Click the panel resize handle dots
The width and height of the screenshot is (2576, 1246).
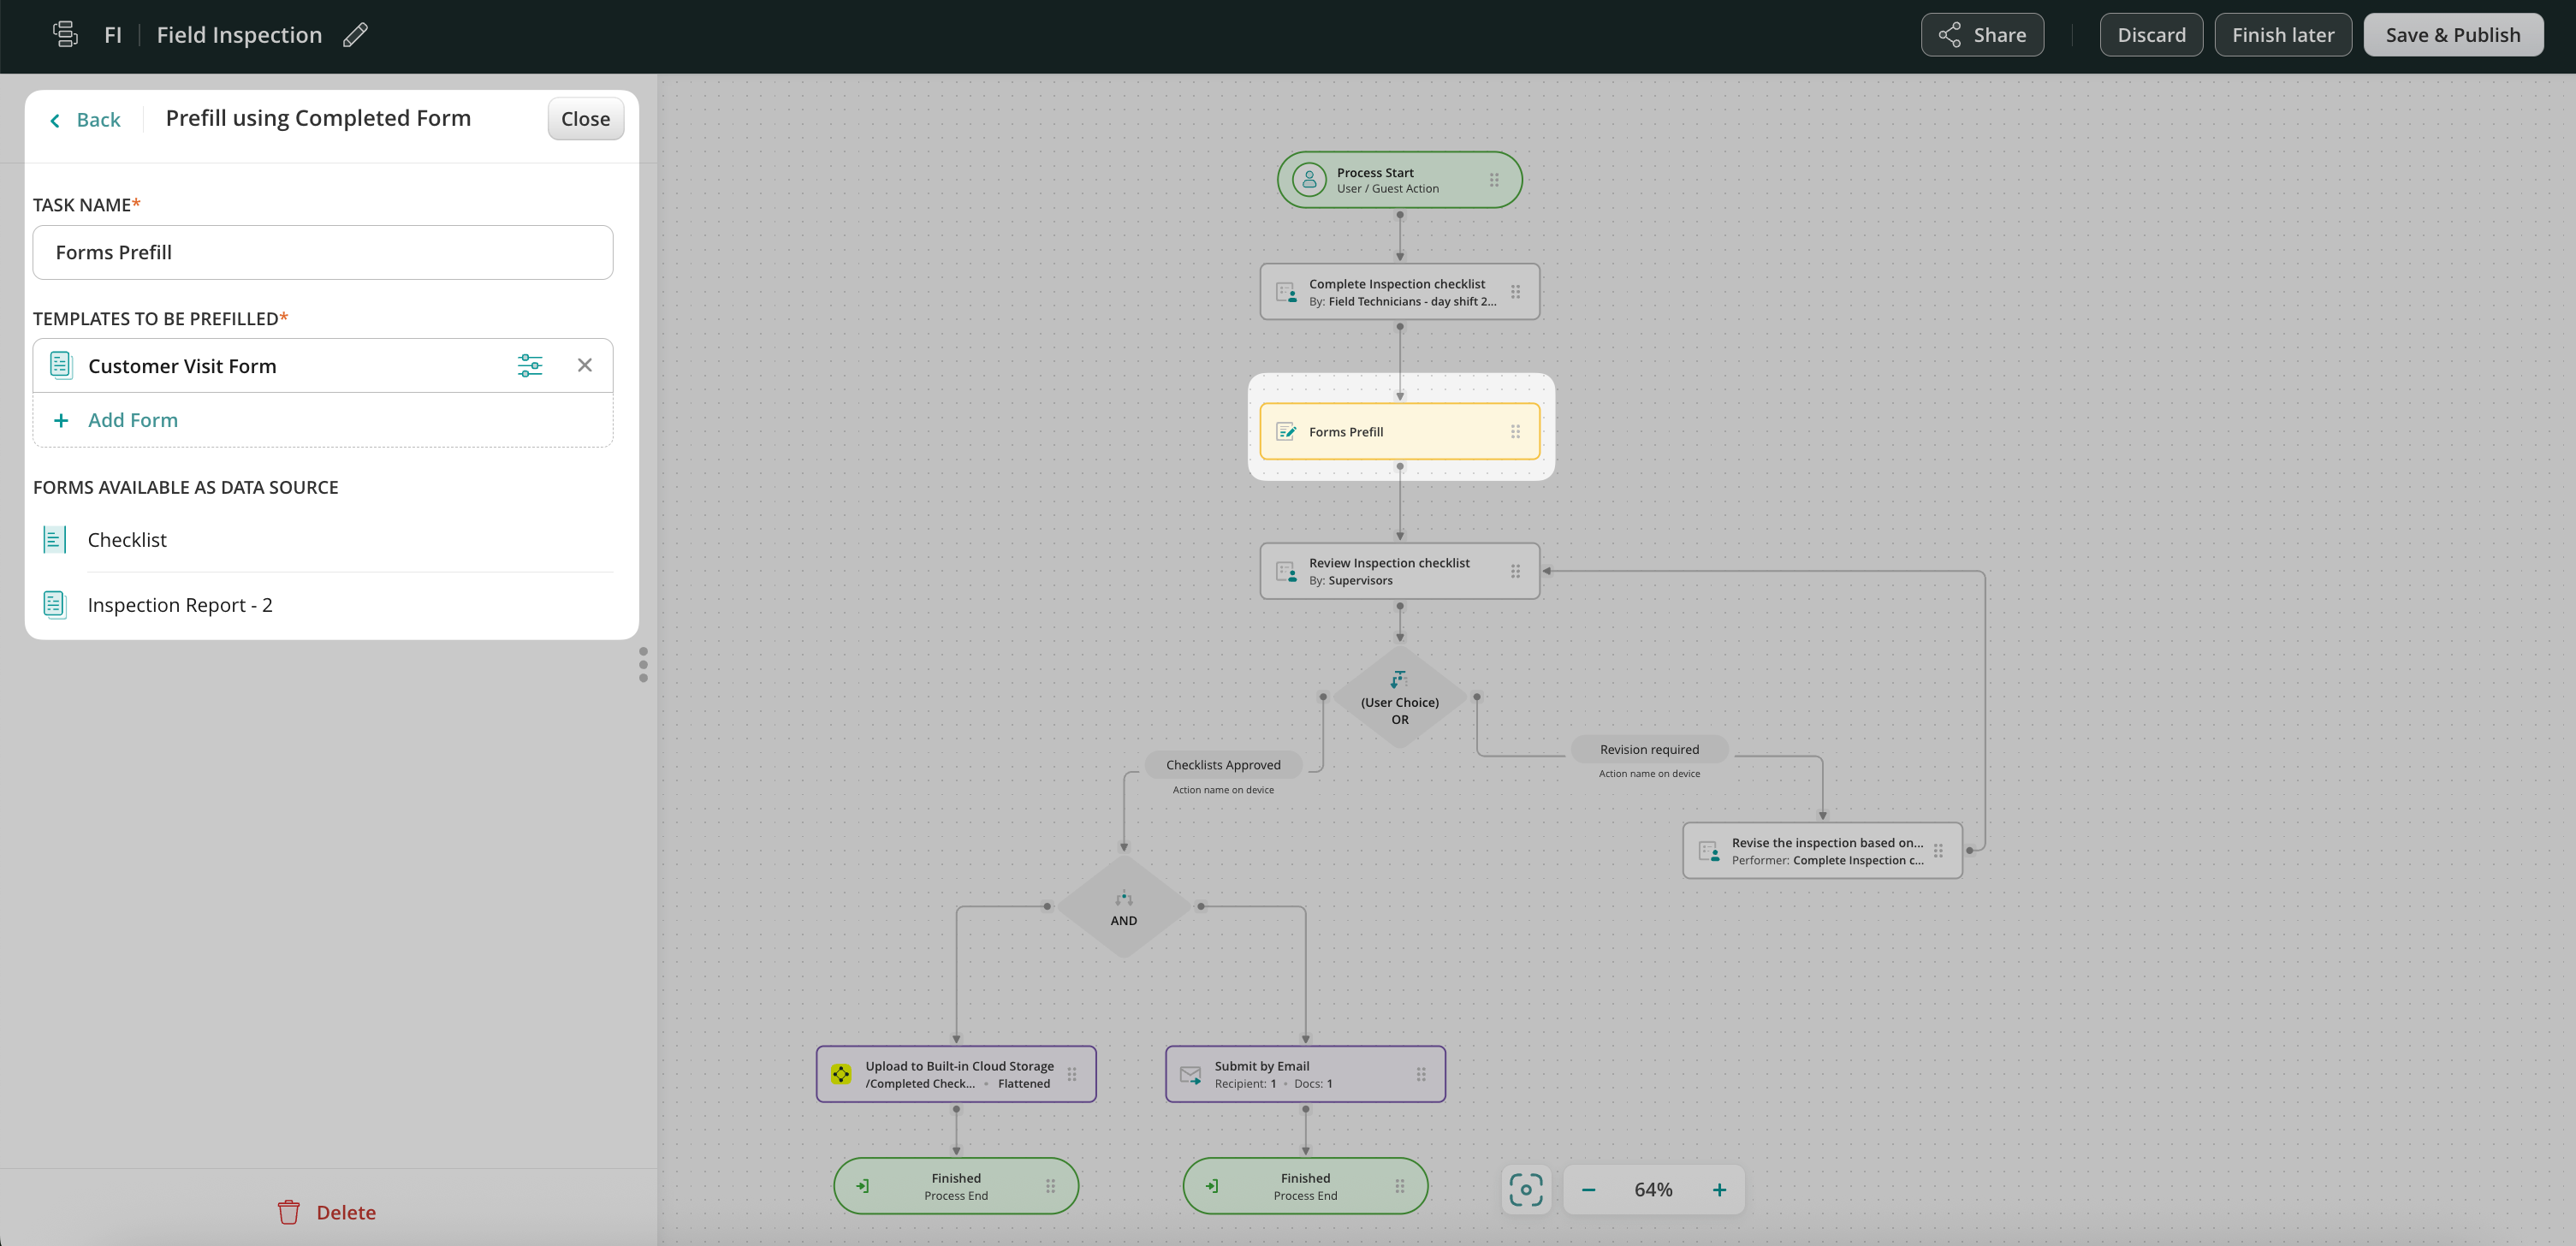tap(643, 664)
